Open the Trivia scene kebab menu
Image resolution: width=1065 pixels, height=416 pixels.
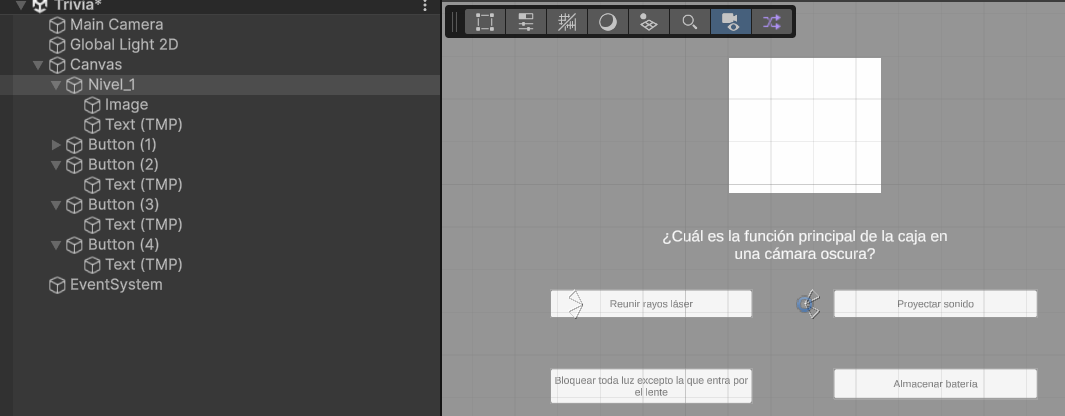pyautogui.click(x=425, y=5)
